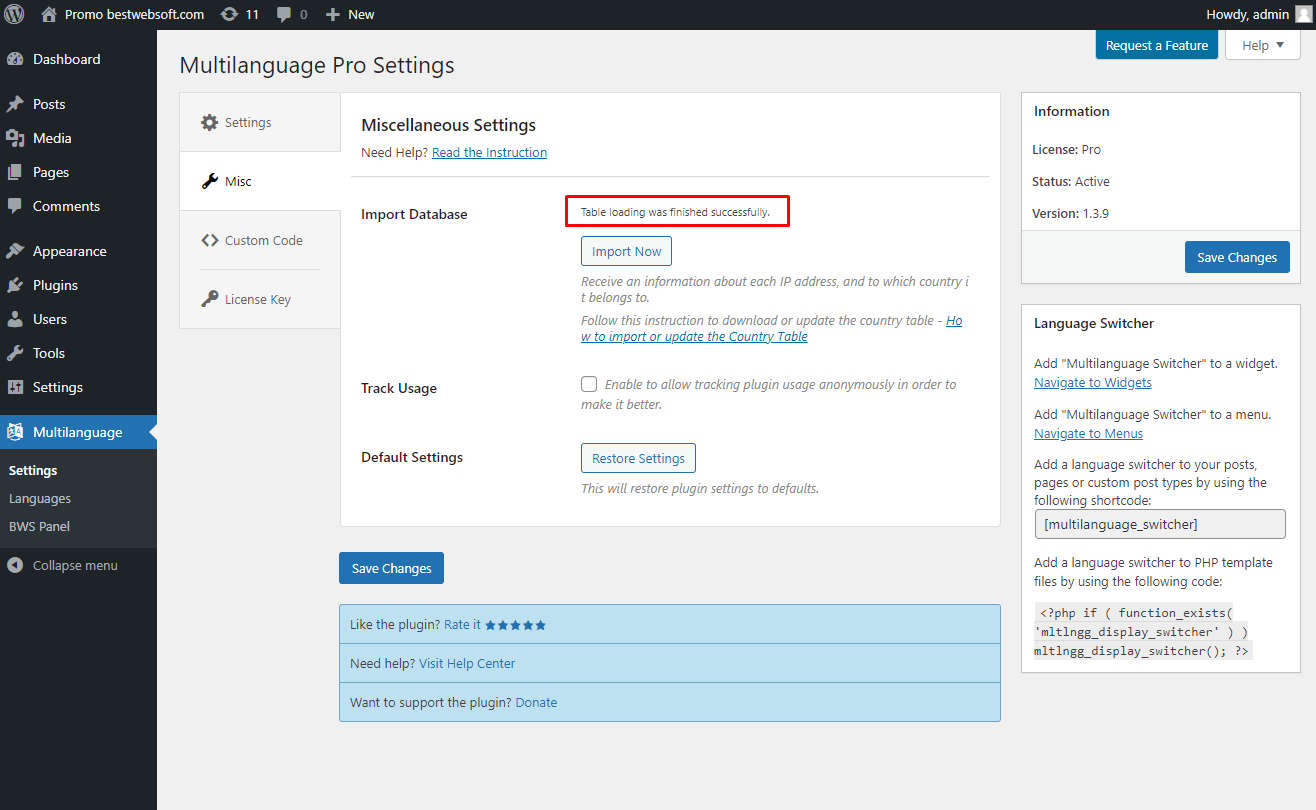This screenshot has width=1316, height=810.
Task: Click the Multilanguage translate icon
Action: (x=15, y=432)
